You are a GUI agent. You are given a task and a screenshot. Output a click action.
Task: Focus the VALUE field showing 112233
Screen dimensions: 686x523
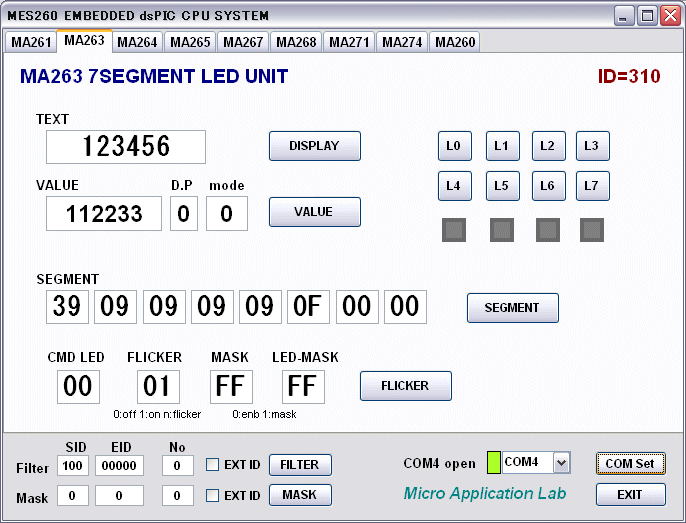pyautogui.click(x=104, y=214)
